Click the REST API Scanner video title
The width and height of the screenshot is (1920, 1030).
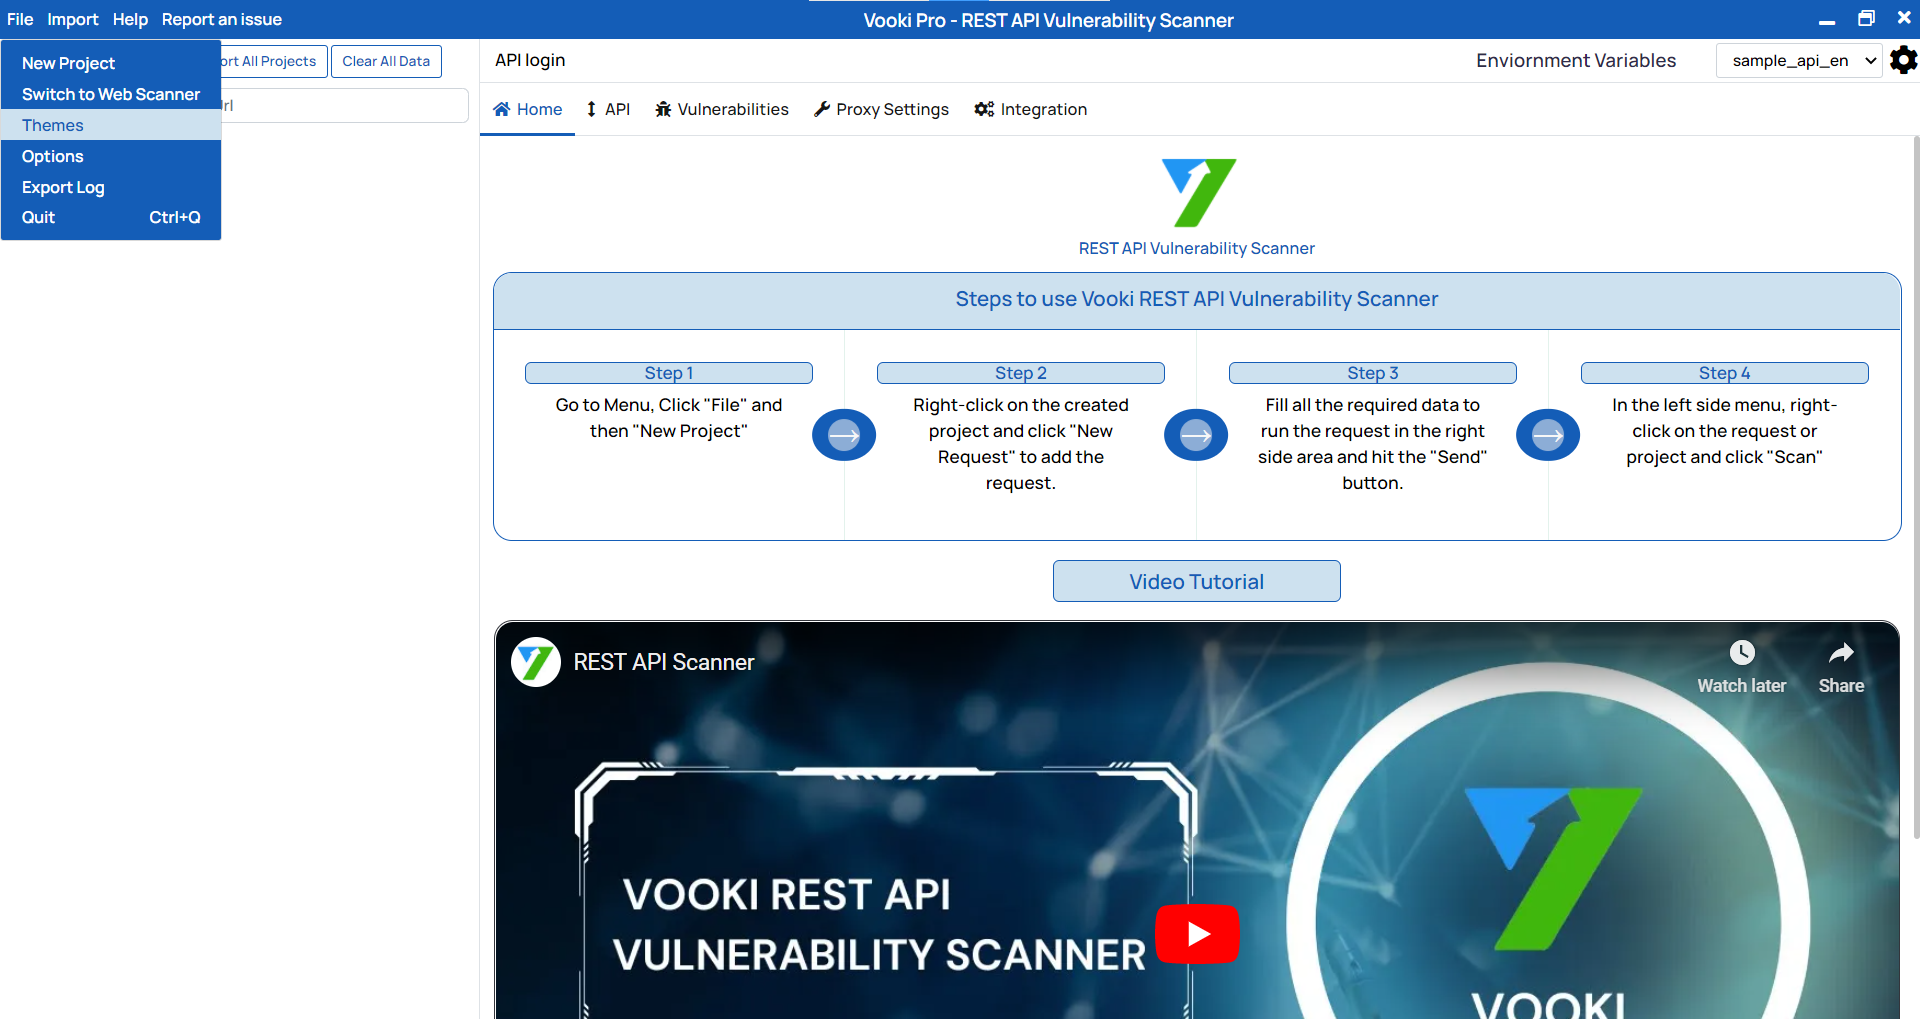(664, 662)
